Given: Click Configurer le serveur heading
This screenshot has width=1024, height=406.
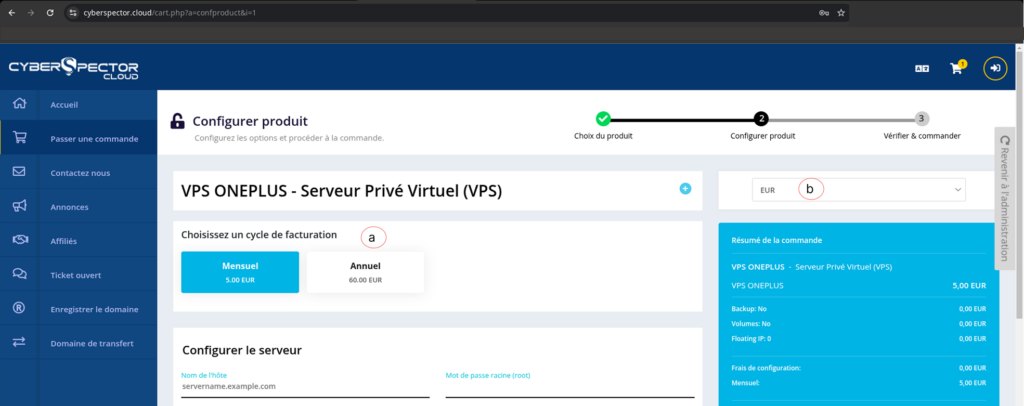Looking at the screenshot, I should pyautogui.click(x=242, y=350).
